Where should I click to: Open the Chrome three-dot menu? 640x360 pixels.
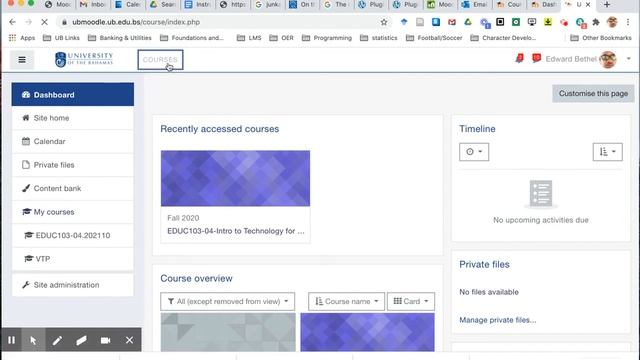628,22
